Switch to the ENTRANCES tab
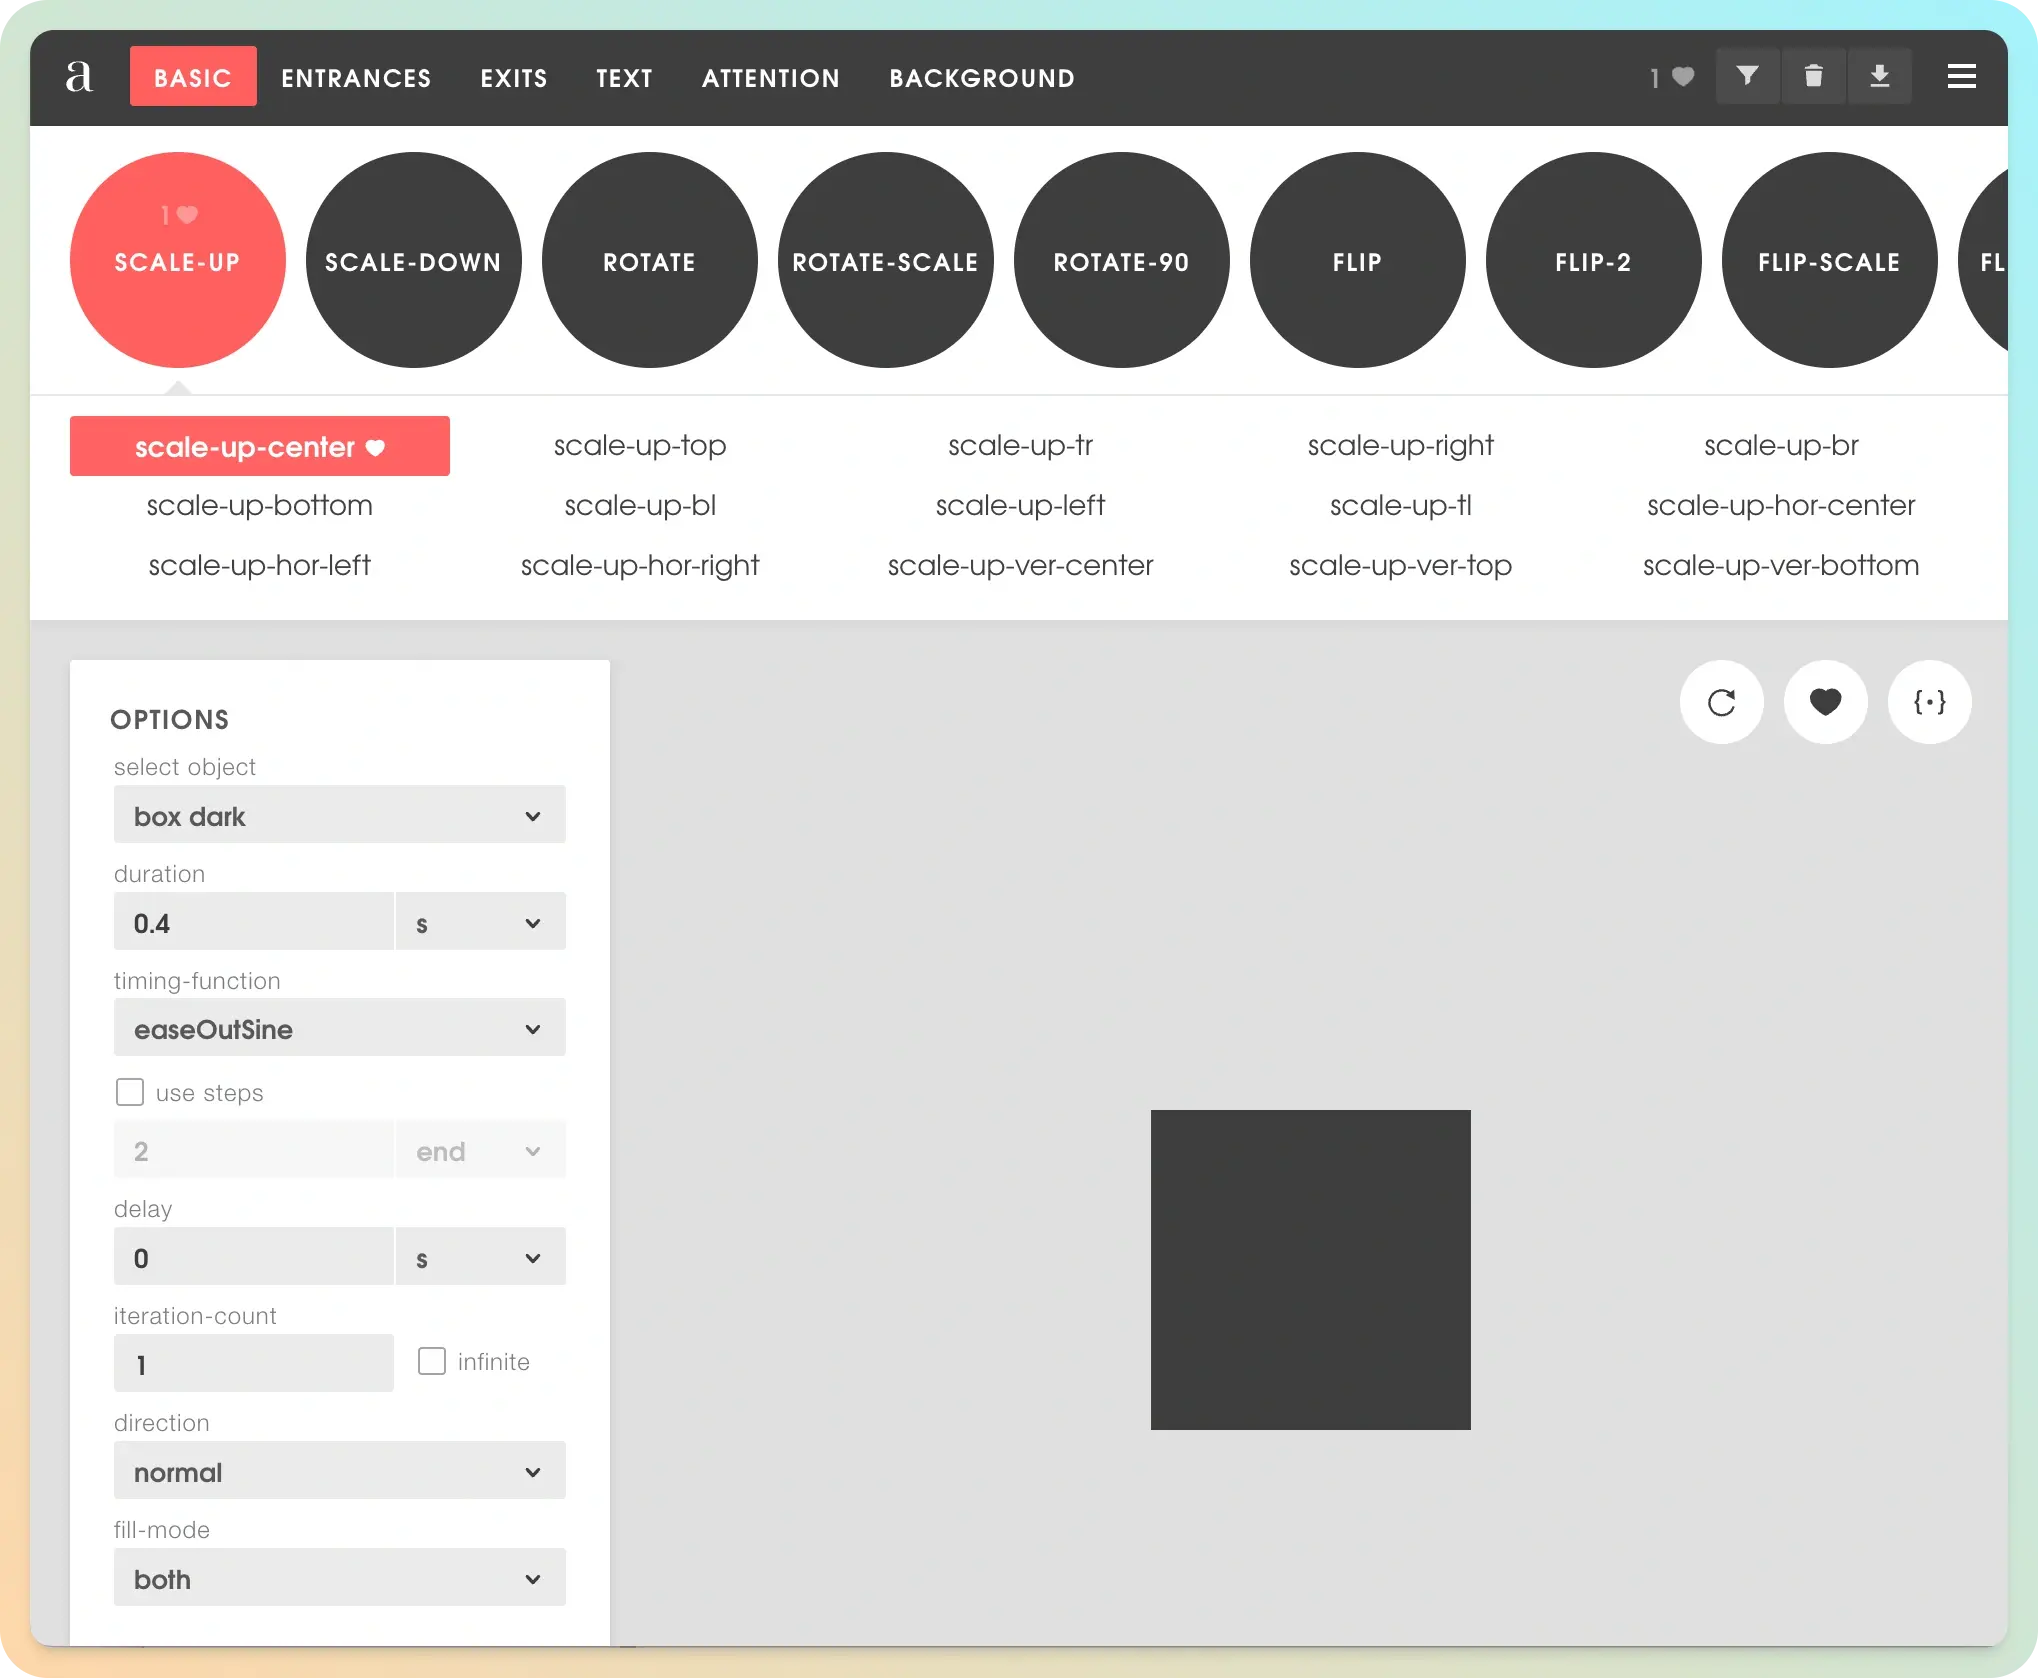 [x=356, y=78]
